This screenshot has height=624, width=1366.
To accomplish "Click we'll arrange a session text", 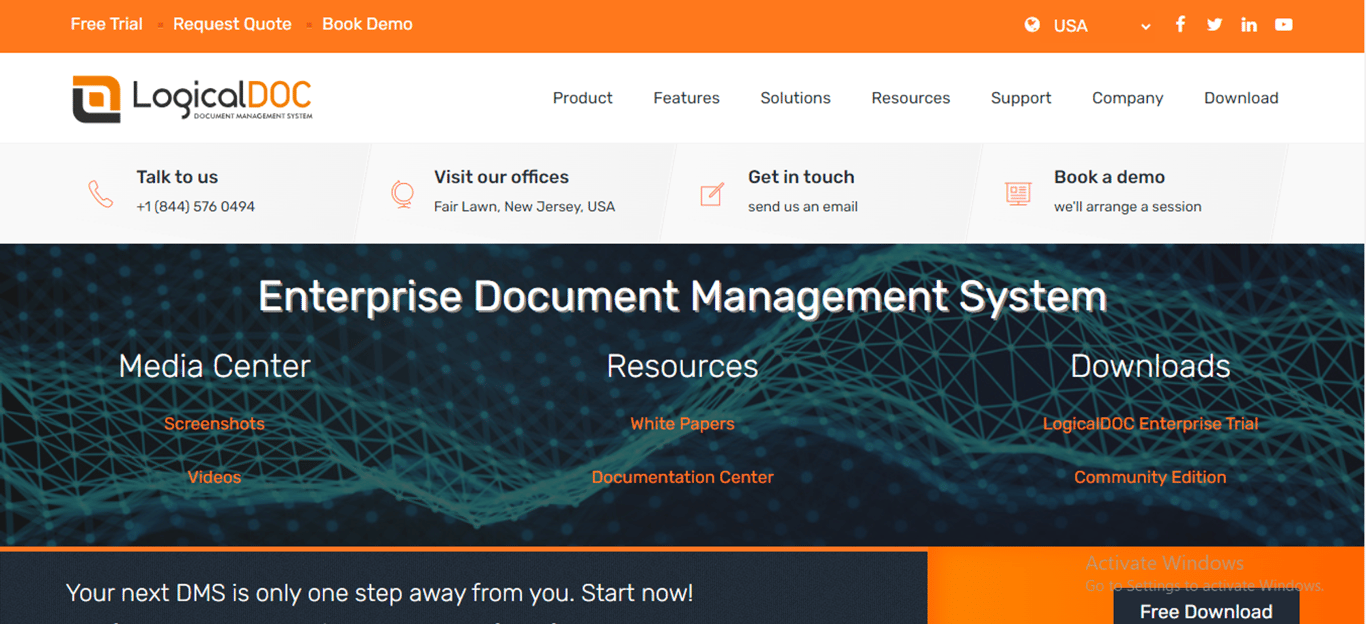I will pyautogui.click(x=1128, y=207).
